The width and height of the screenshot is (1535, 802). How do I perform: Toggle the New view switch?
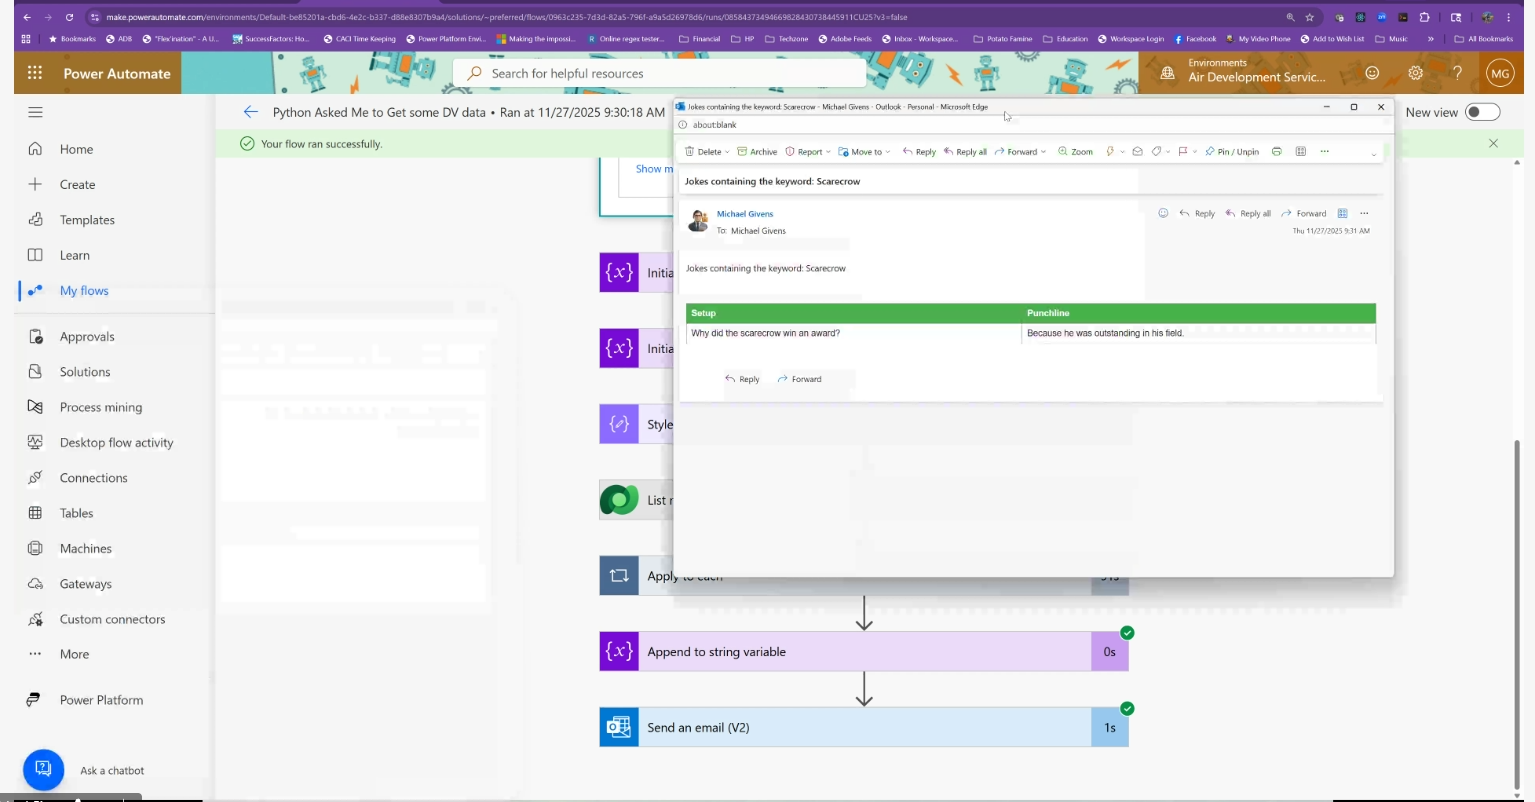(x=1482, y=112)
